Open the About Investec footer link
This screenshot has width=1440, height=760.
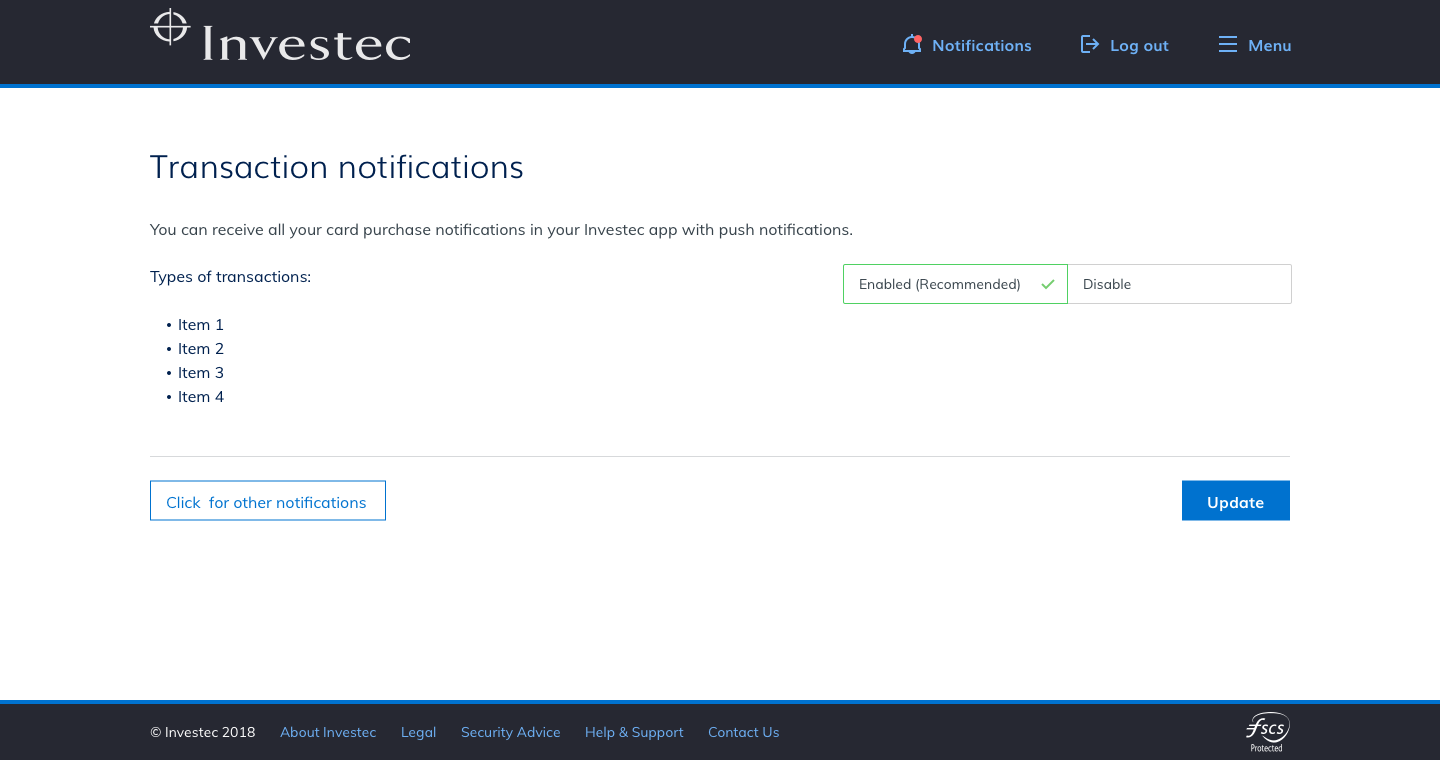[x=328, y=732]
